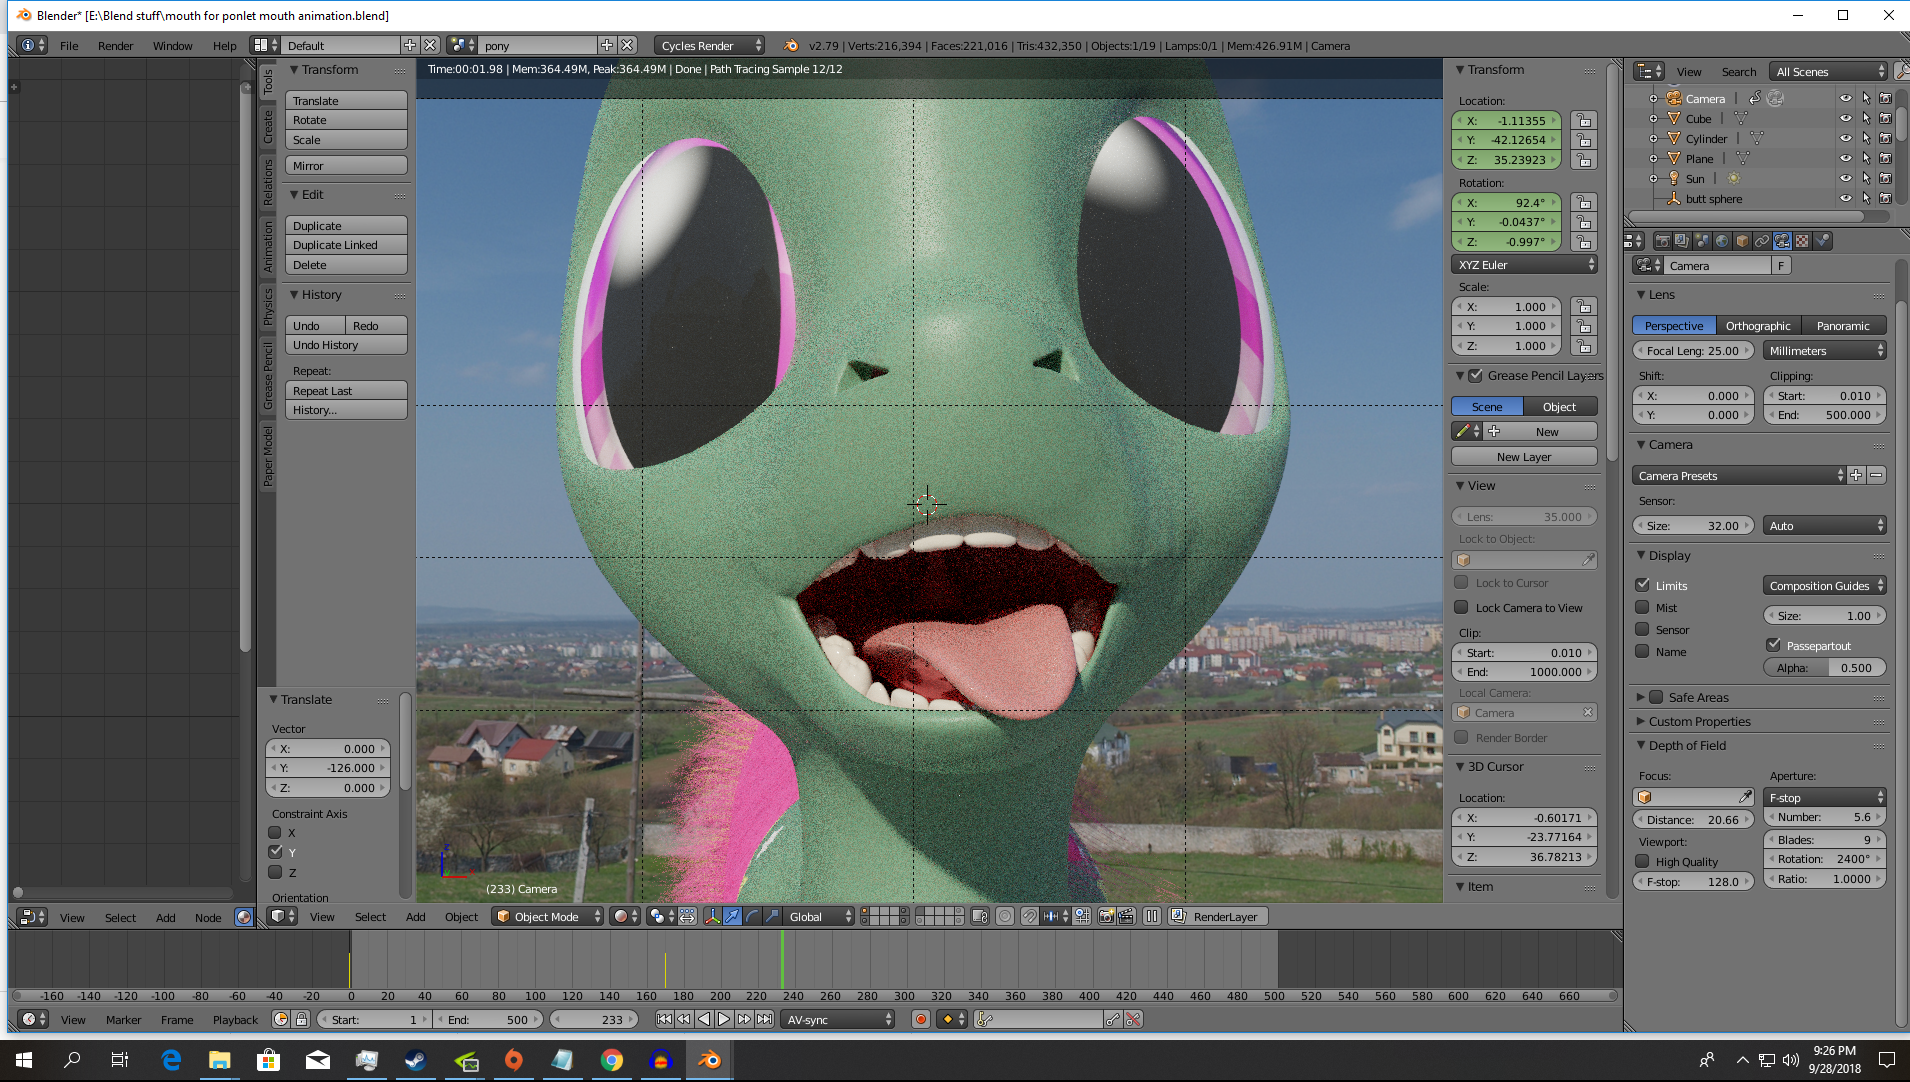
Task: Open the Render properties camera icon tab
Action: [1662, 241]
